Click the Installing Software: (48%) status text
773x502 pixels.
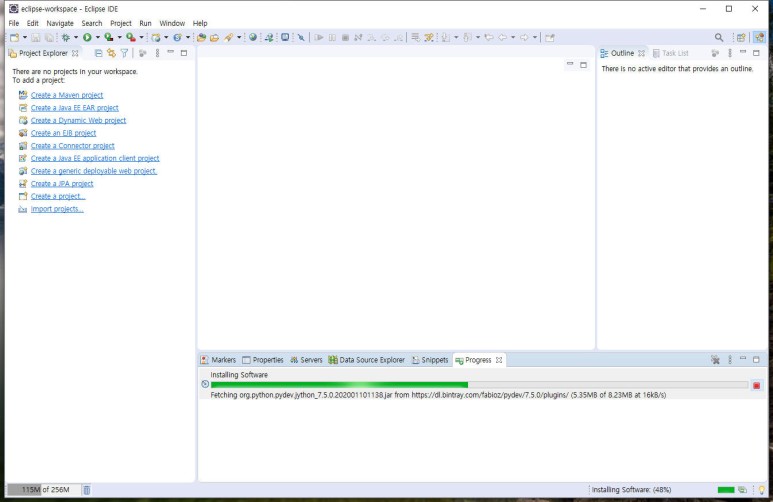point(631,490)
